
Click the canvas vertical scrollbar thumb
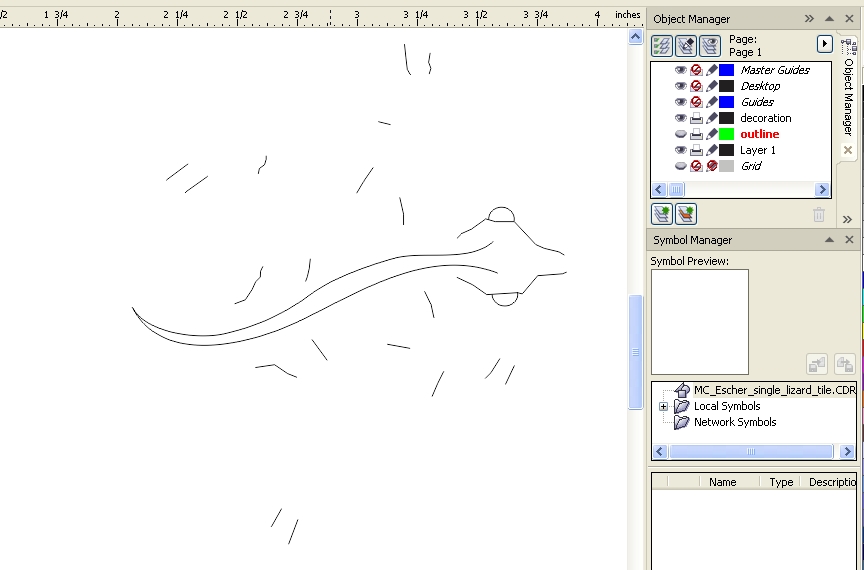point(635,352)
